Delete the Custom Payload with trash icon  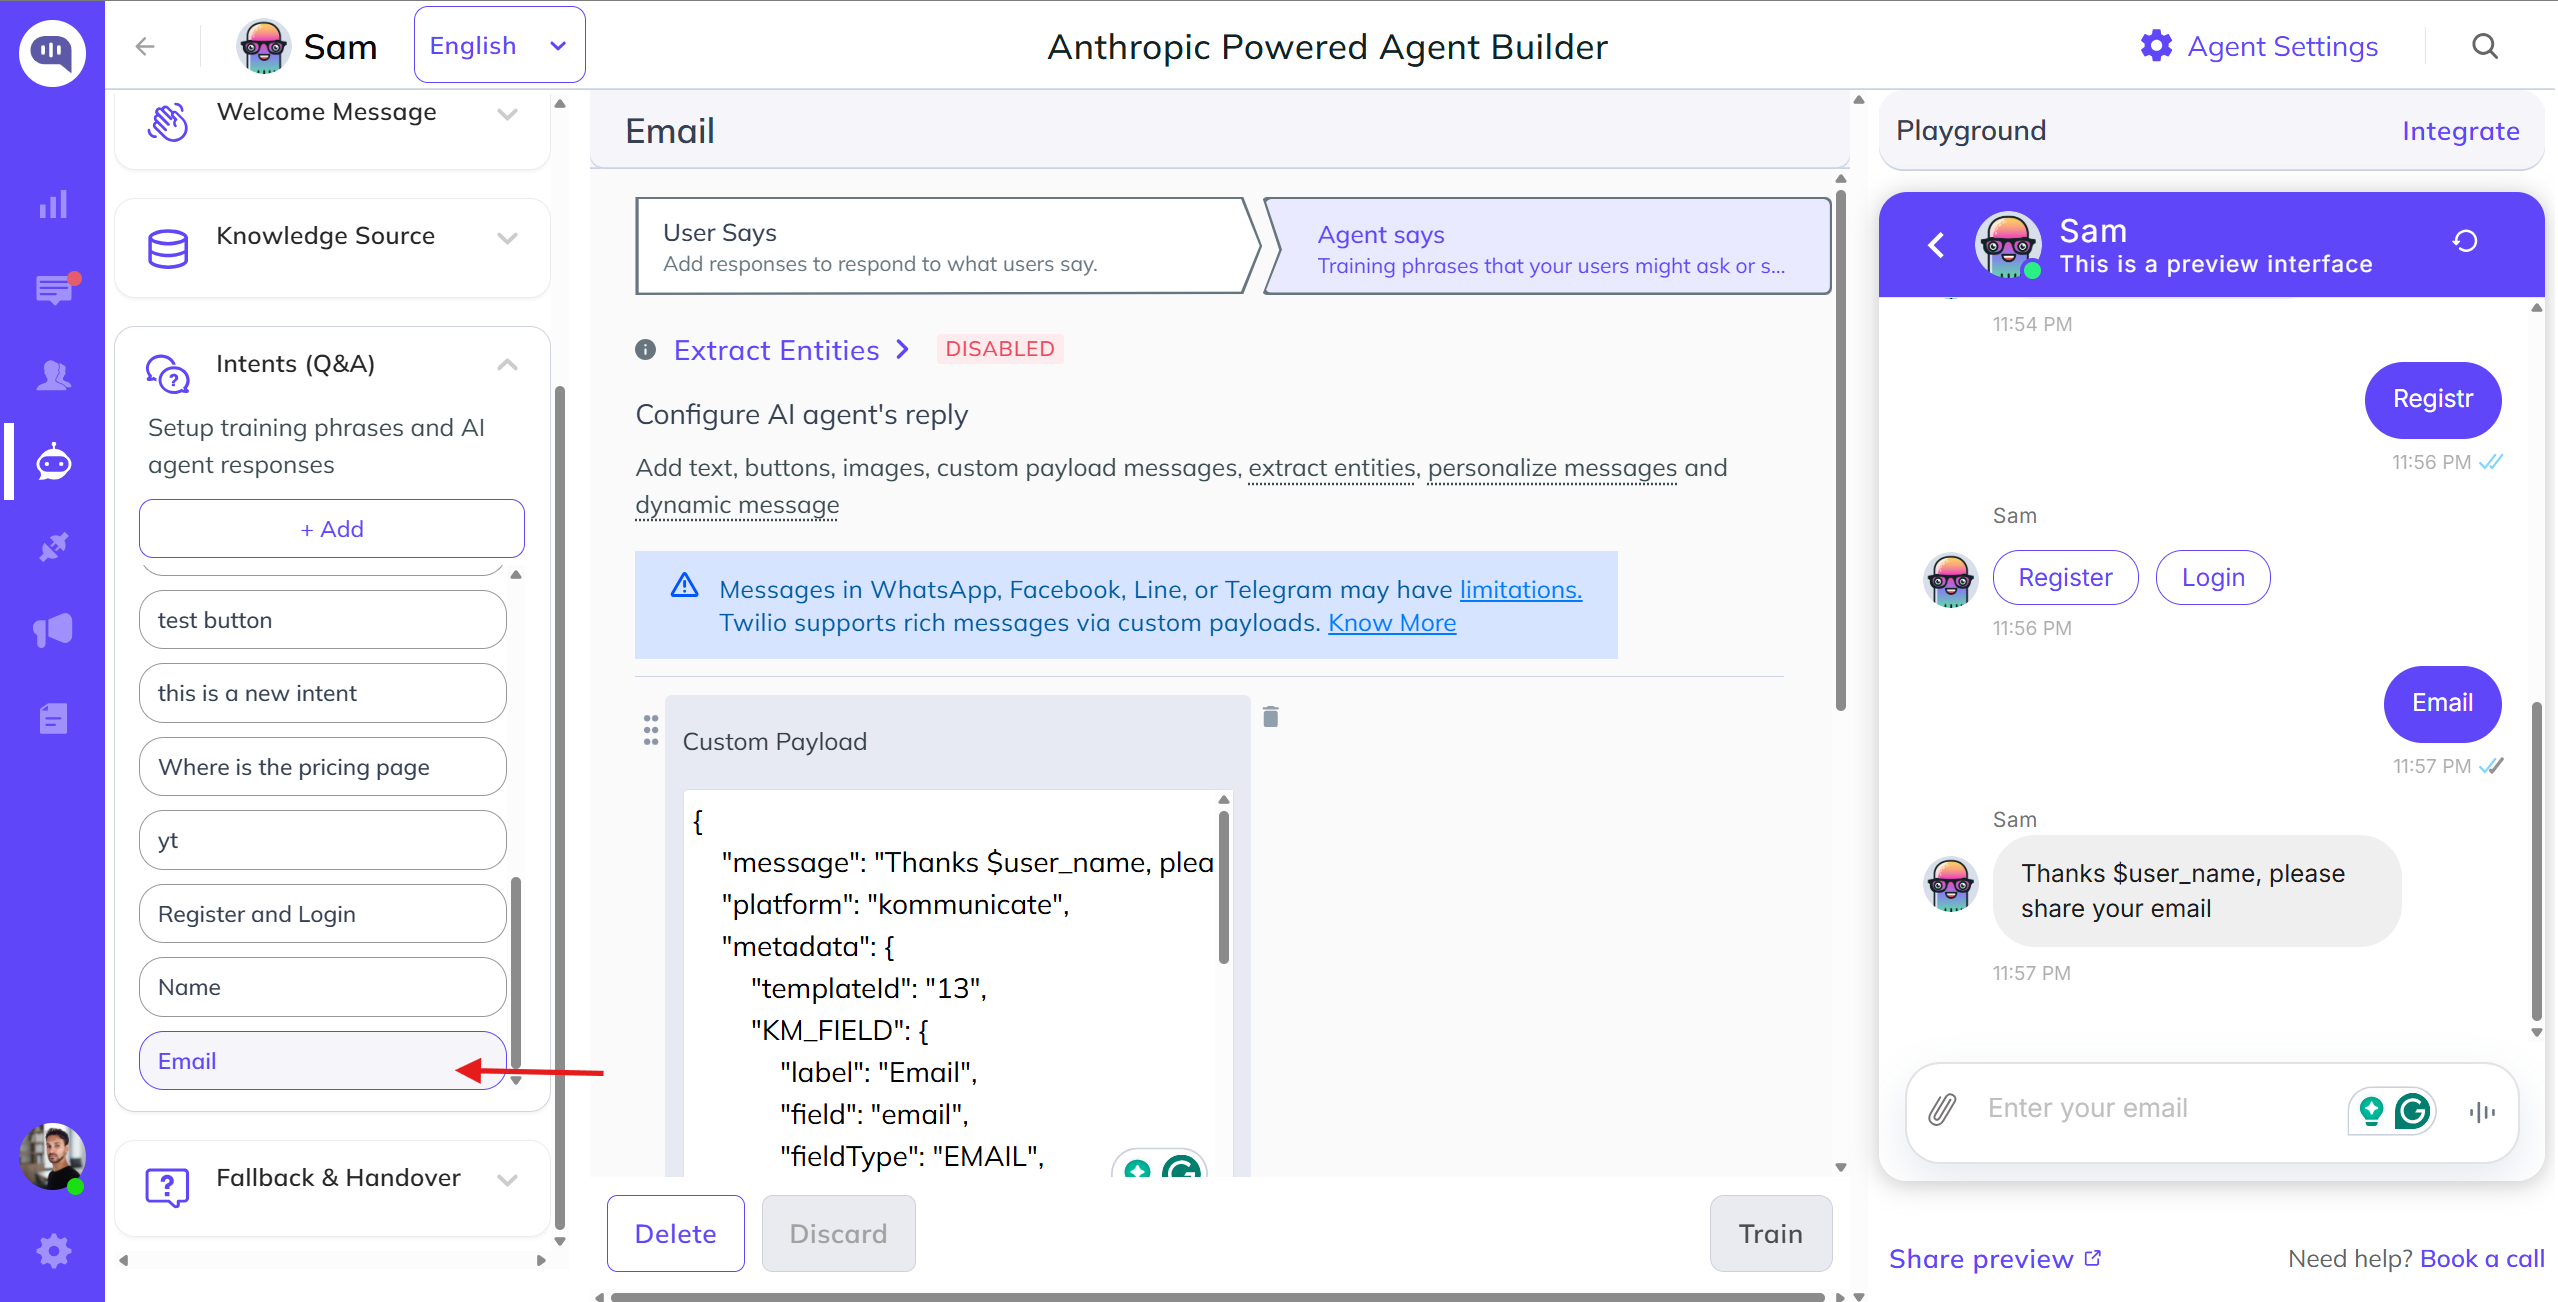(1271, 716)
